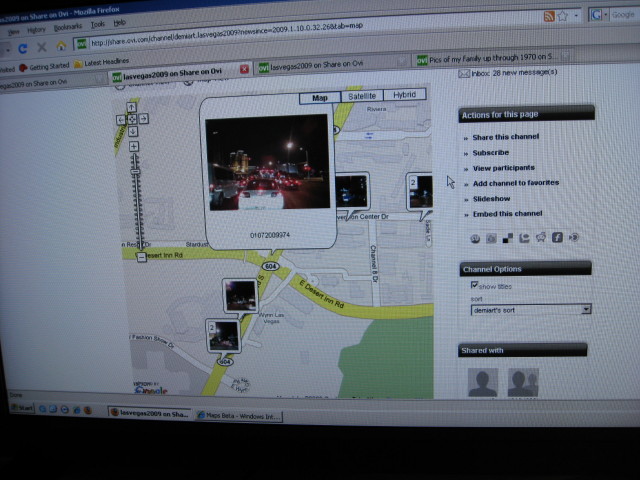
Task: Open the History menu
Action: point(36,30)
